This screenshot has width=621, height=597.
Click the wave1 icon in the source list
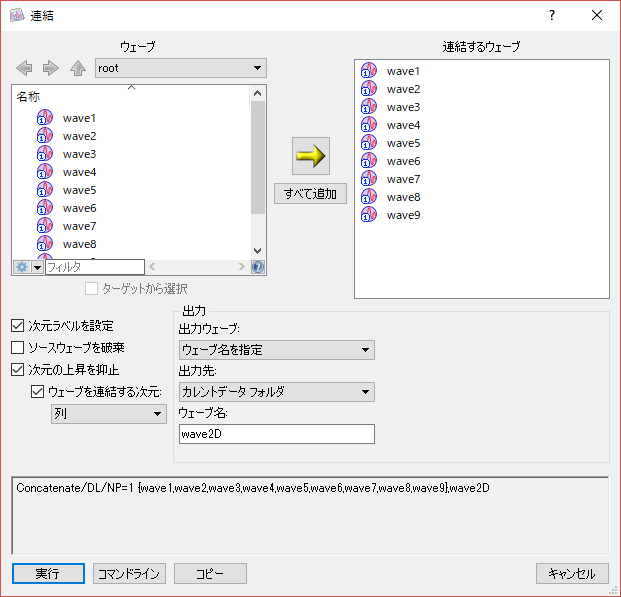[45, 118]
